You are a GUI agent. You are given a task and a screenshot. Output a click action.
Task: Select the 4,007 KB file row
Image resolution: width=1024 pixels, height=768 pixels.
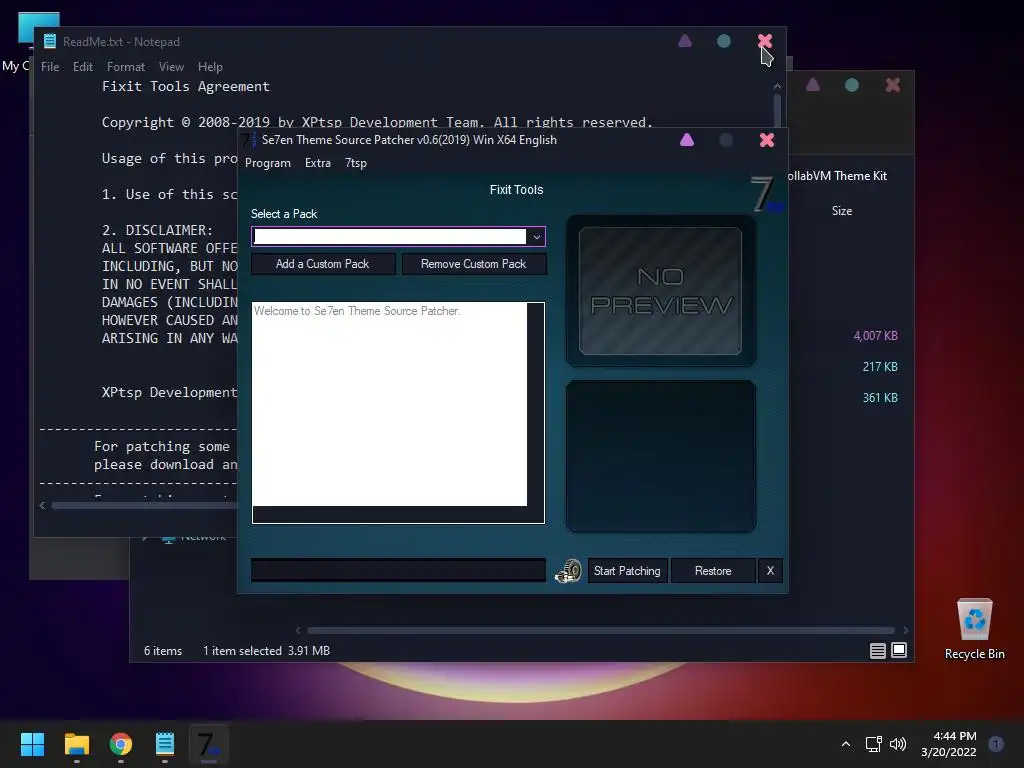[x=875, y=336]
